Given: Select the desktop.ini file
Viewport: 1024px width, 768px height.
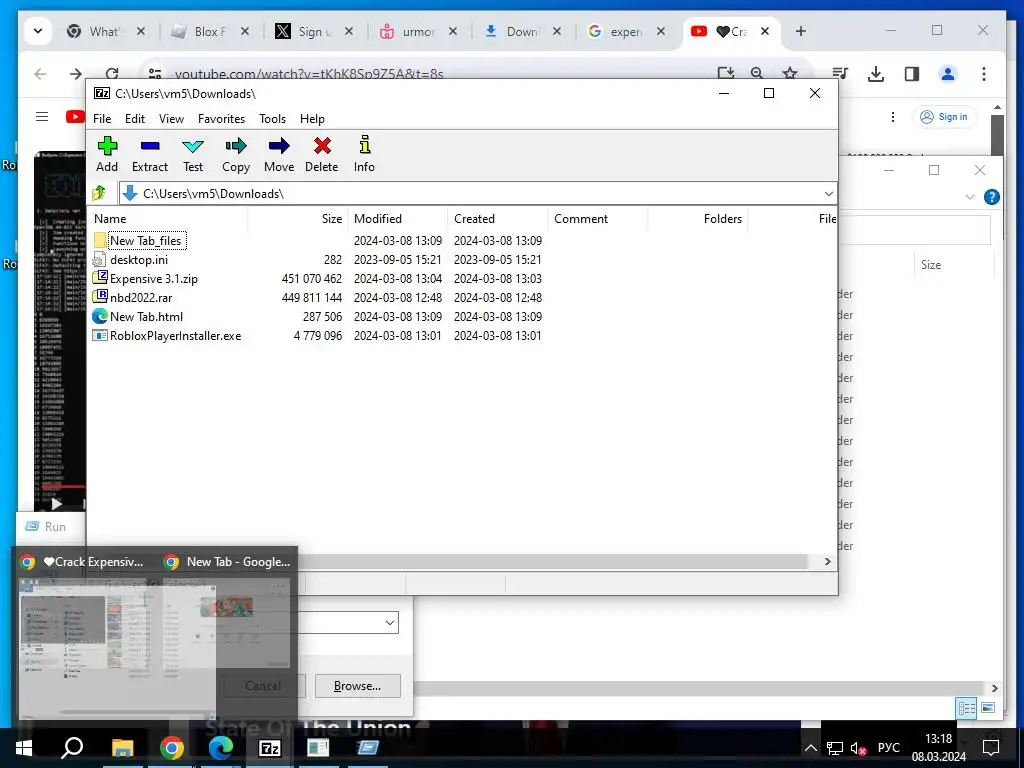Looking at the screenshot, I should 138,260.
